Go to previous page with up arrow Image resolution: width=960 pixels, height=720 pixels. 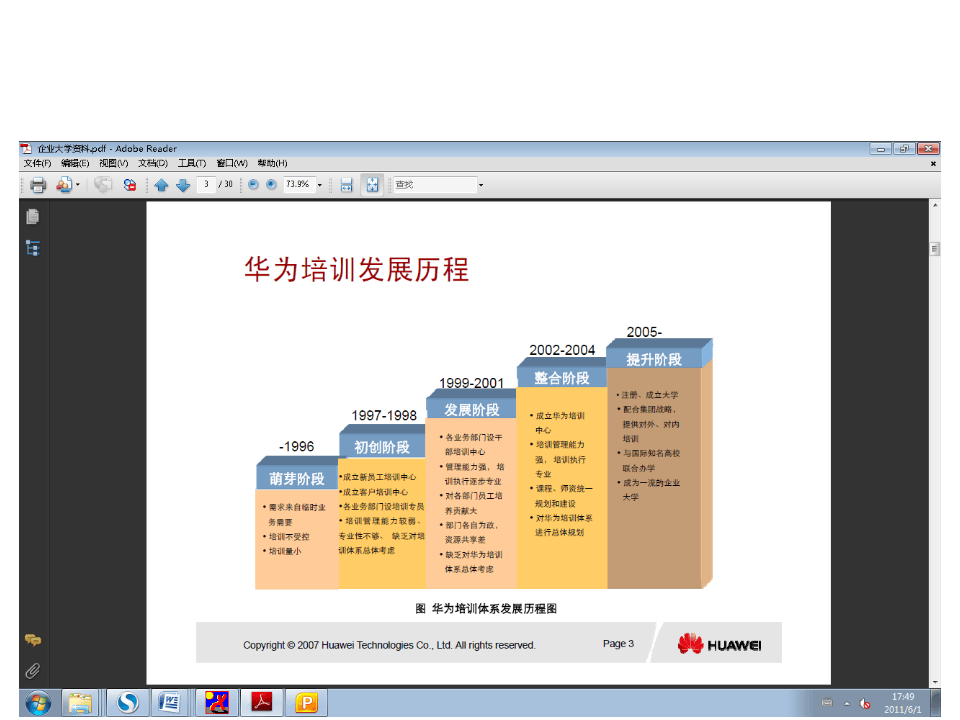(x=161, y=184)
